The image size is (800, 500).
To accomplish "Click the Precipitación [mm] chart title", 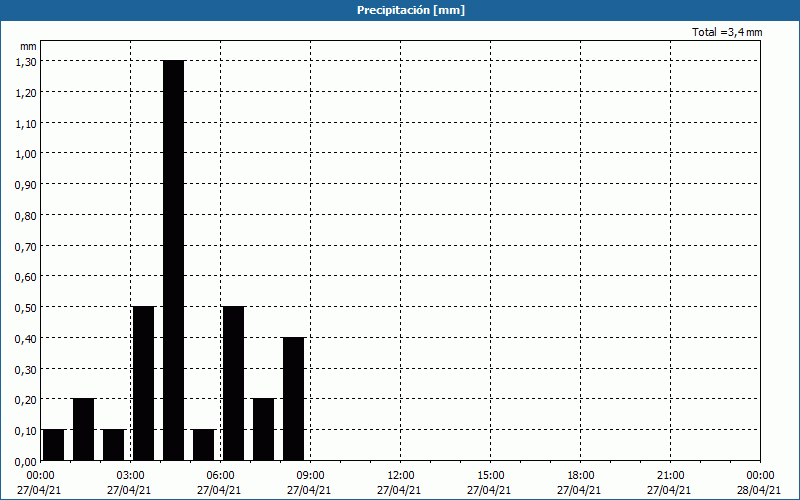I will point(411,10).
